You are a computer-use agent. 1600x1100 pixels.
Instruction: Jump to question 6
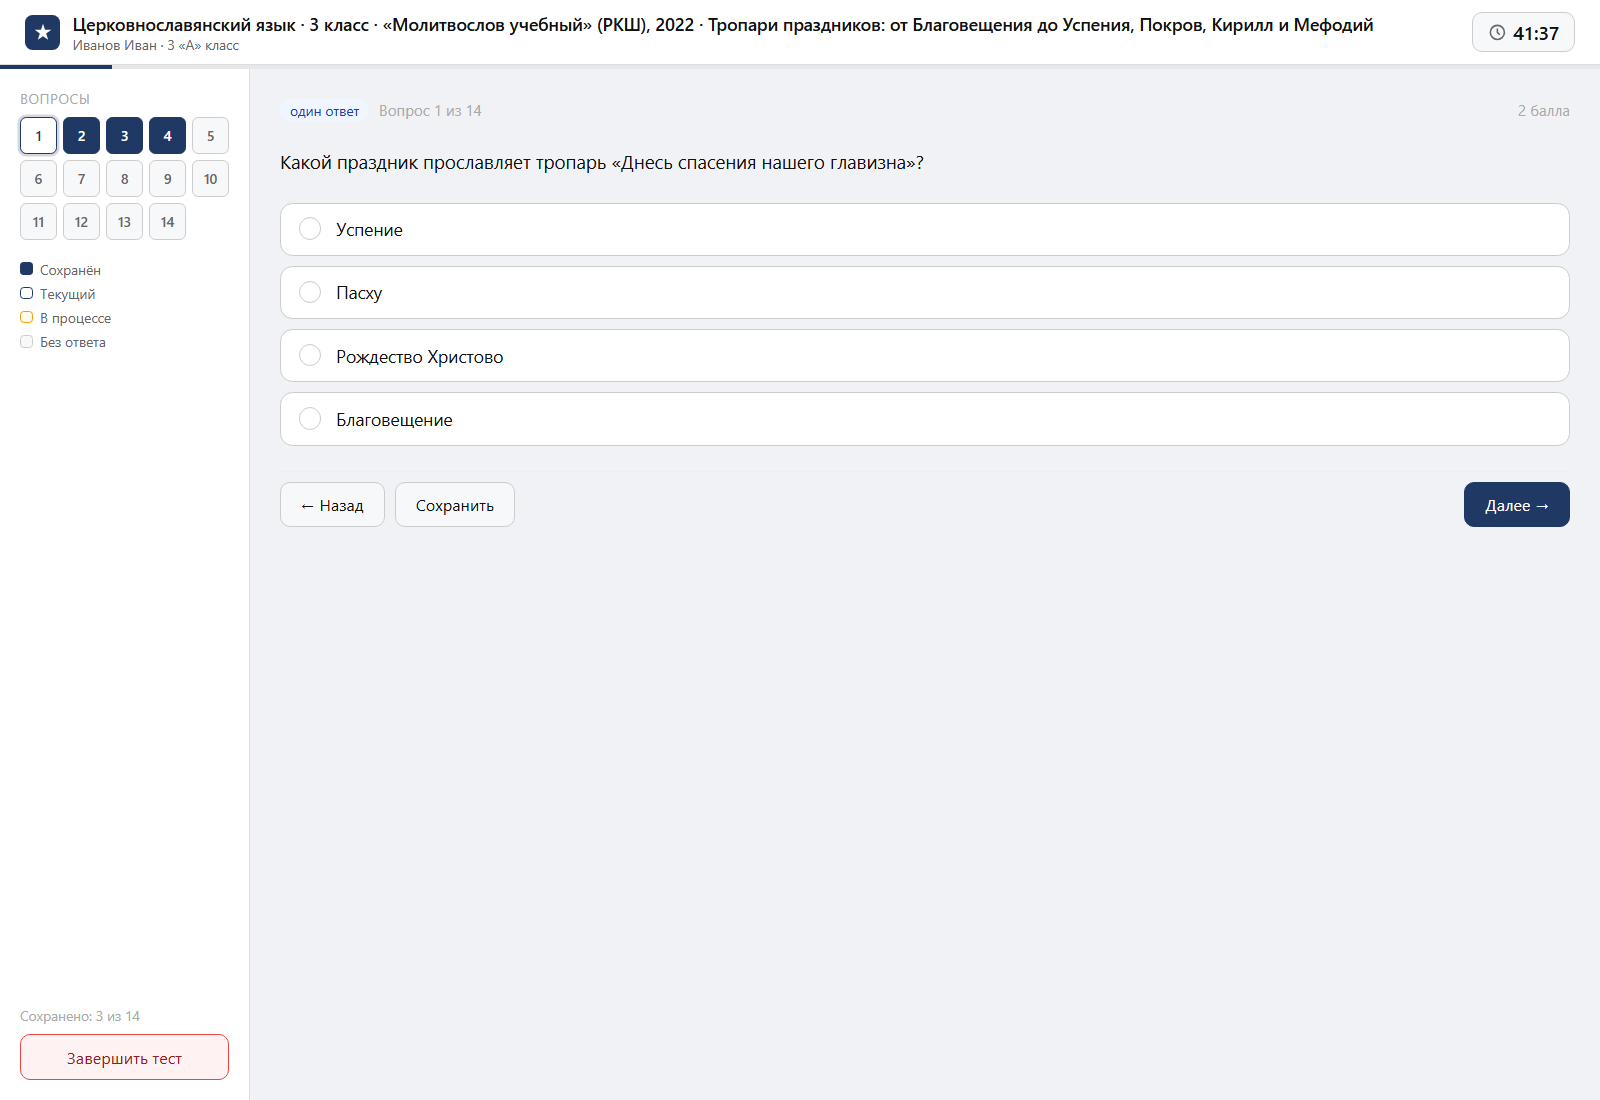coord(39,179)
